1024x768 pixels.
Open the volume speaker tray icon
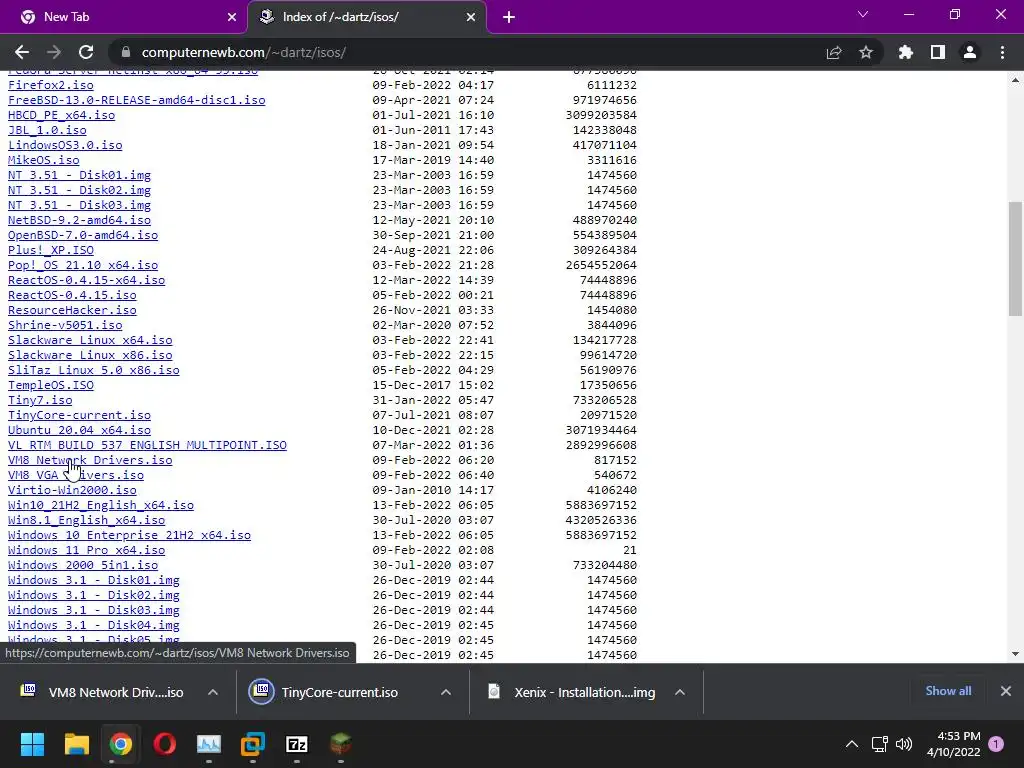pyautogui.click(x=904, y=744)
